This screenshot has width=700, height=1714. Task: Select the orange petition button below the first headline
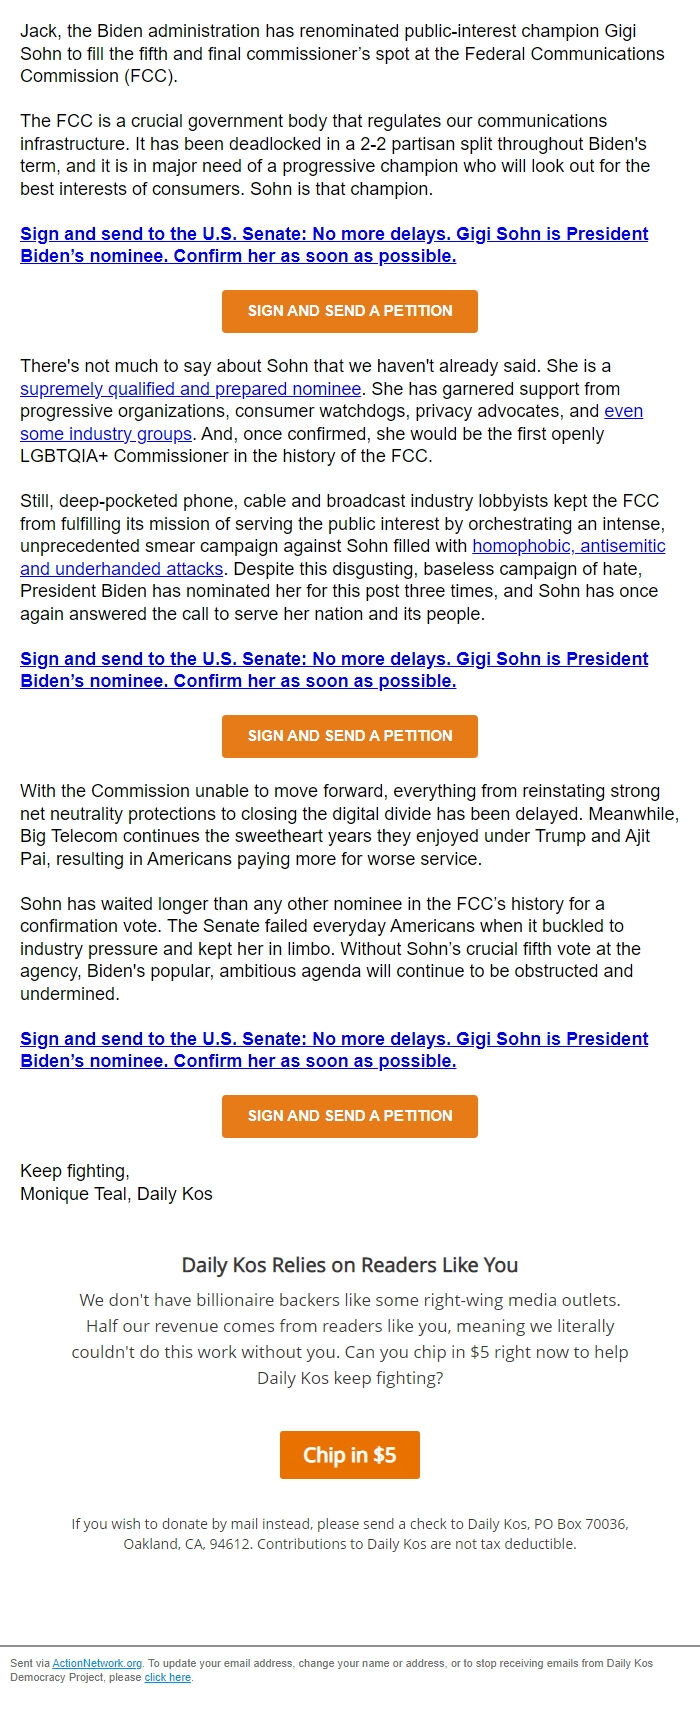[x=349, y=311]
